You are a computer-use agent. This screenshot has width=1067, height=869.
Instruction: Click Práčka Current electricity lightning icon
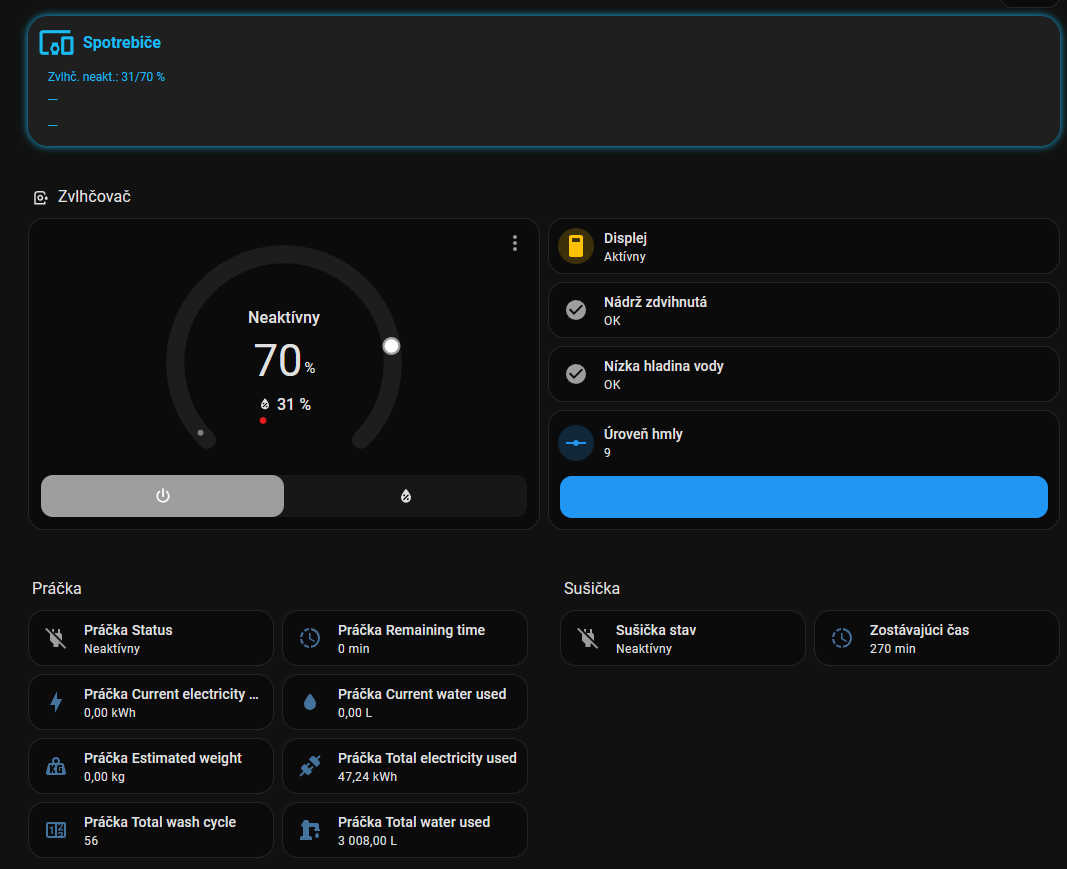[x=56, y=702]
